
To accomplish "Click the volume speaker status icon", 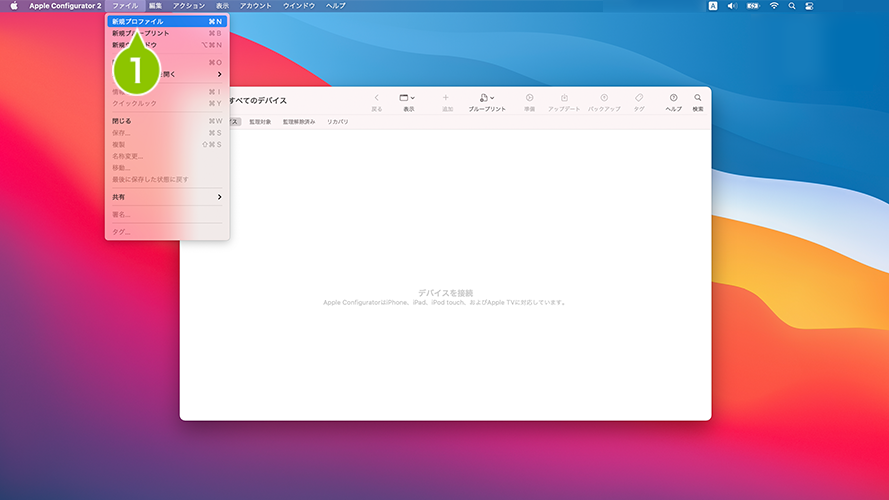I will [732, 6].
